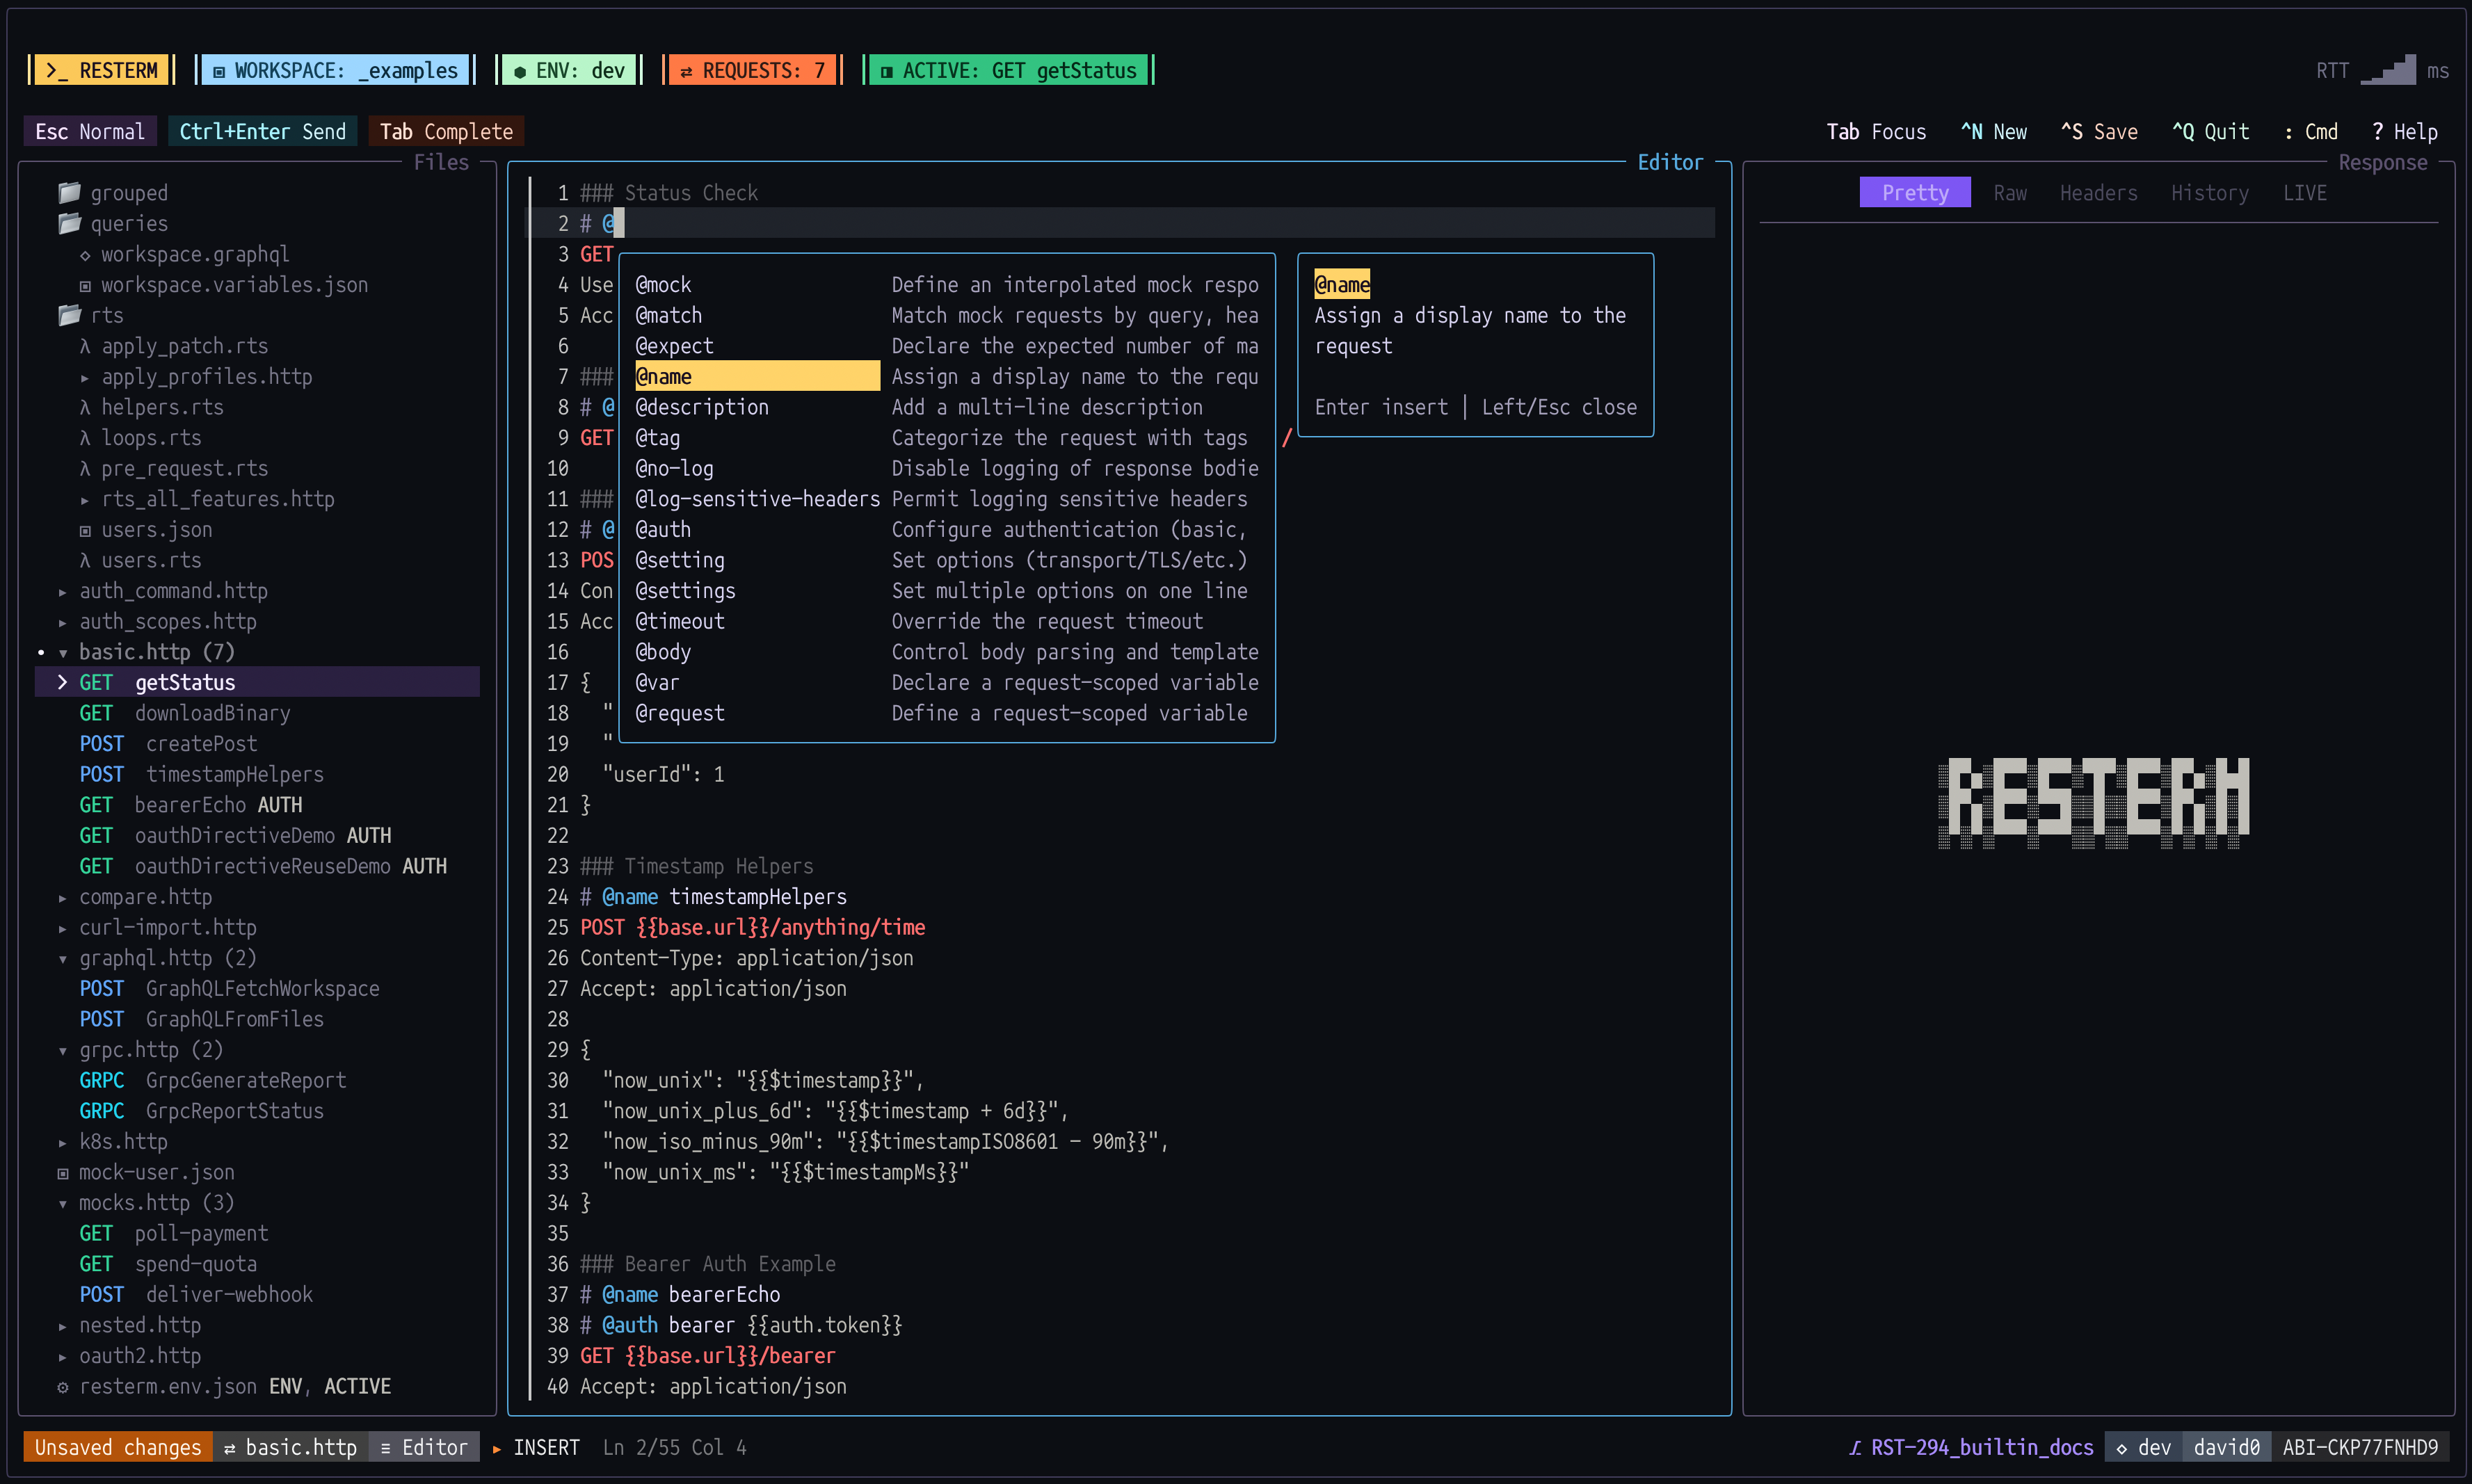Click WORKSPACE: _examples badge
Viewport: 2472px width, 1484px height.
point(335,70)
